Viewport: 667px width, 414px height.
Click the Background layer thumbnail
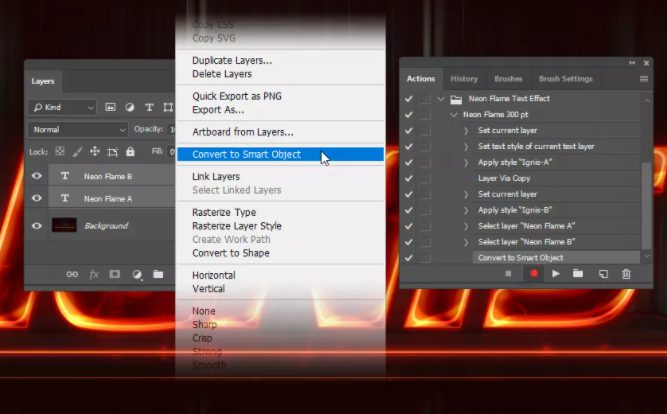click(64, 226)
